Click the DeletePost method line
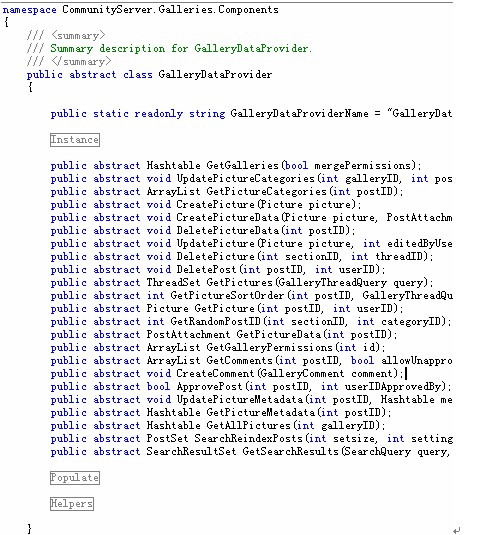This screenshot has height=535, width=480. pyautogui.click(x=218, y=270)
